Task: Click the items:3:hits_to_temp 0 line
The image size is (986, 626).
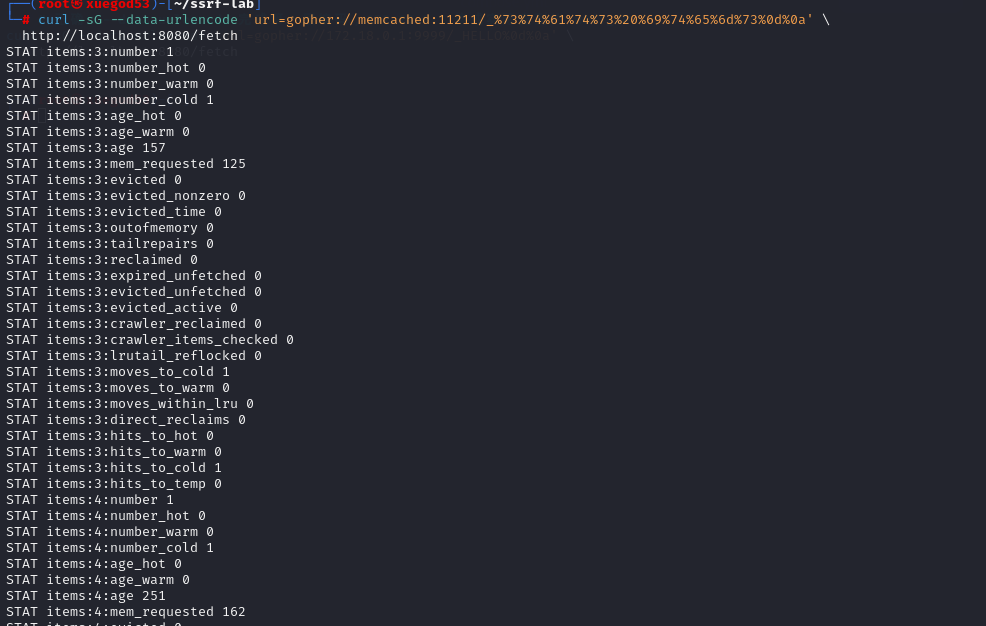Action: pos(114,484)
